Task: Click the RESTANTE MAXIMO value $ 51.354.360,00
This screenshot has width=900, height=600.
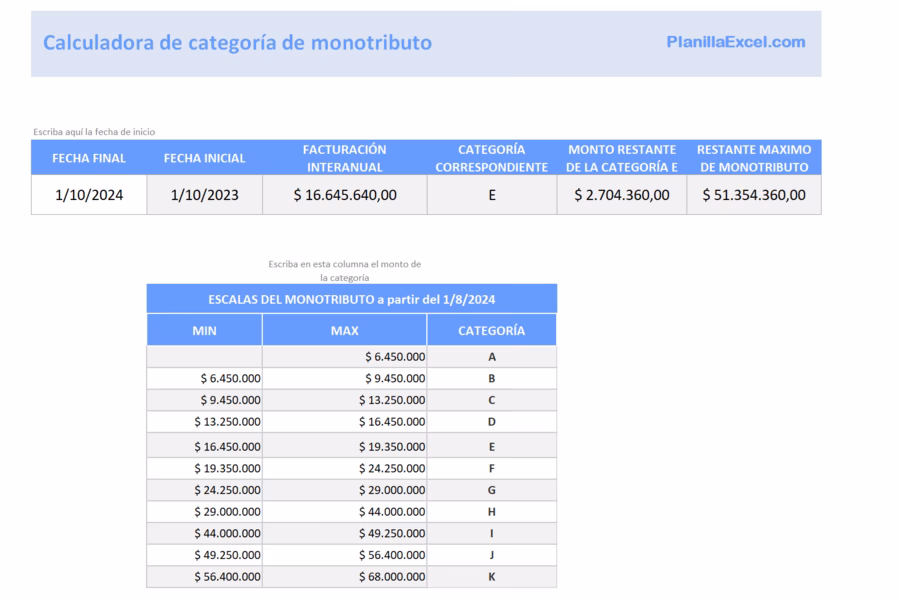Action: (x=753, y=195)
